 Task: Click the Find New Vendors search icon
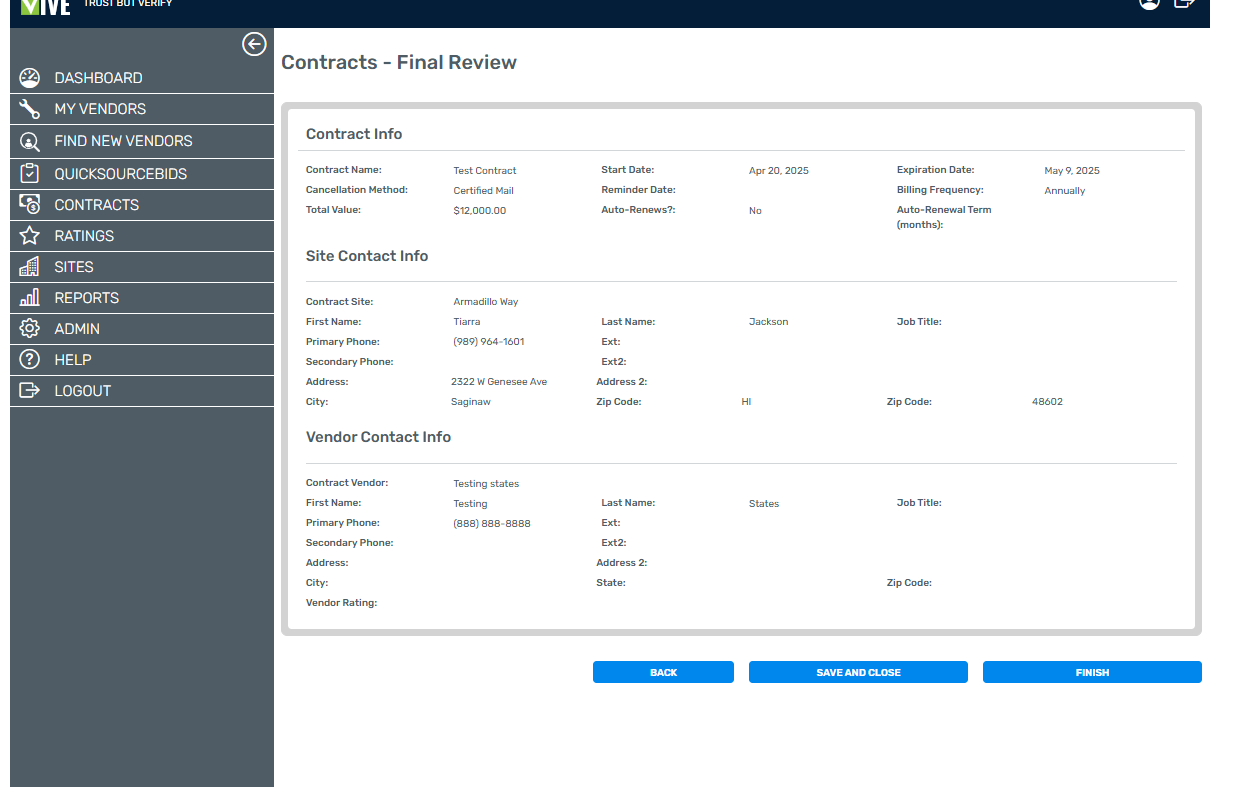tap(30, 141)
